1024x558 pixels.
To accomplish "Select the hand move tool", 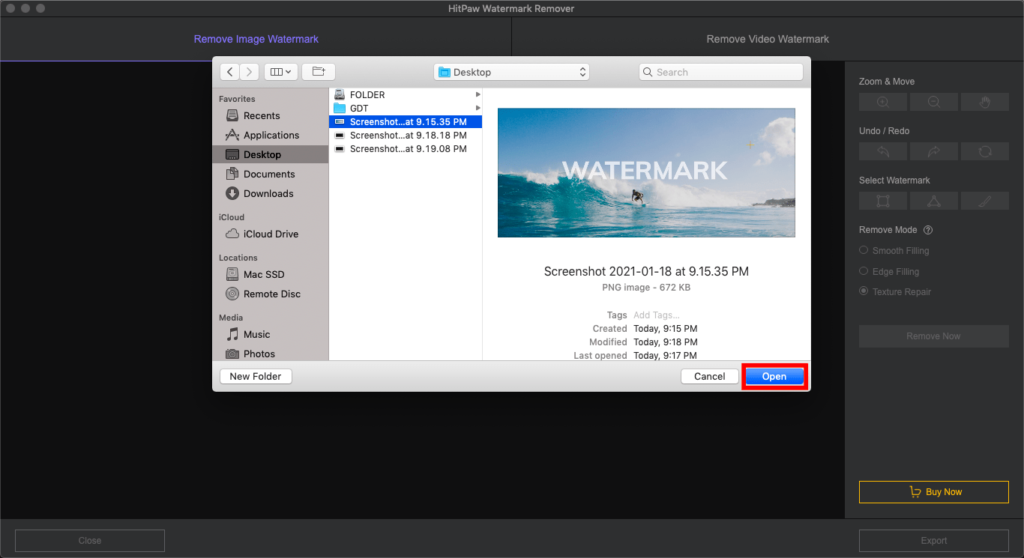I will (x=985, y=103).
